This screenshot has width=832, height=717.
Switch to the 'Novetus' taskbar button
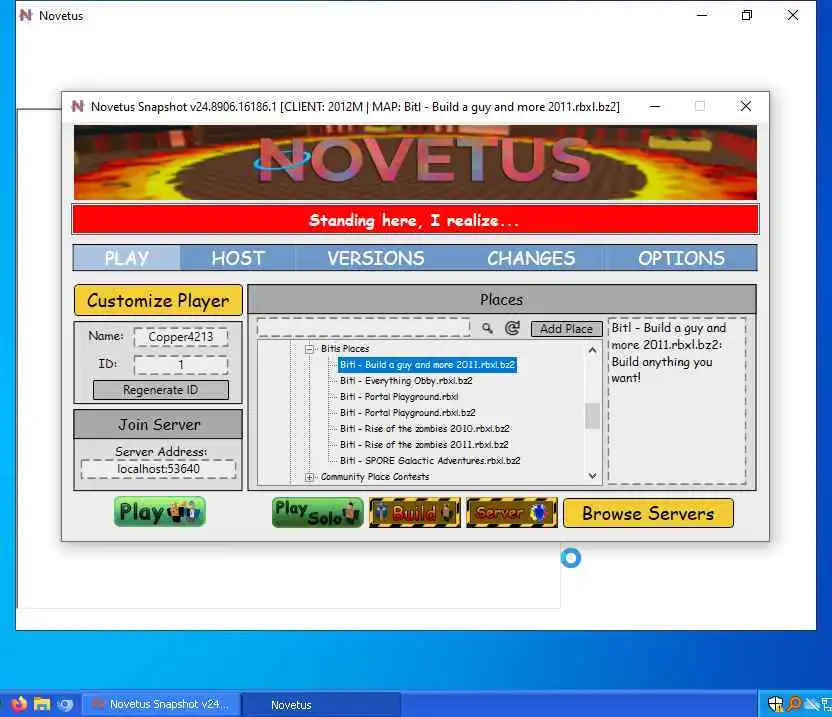[x=322, y=704]
